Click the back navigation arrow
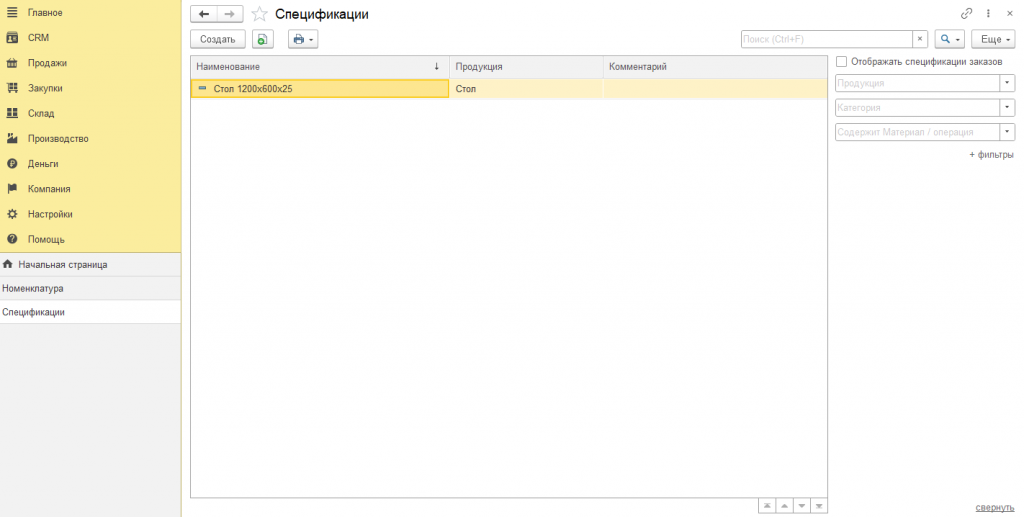Viewport: 1024px width, 517px height. click(204, 14)
